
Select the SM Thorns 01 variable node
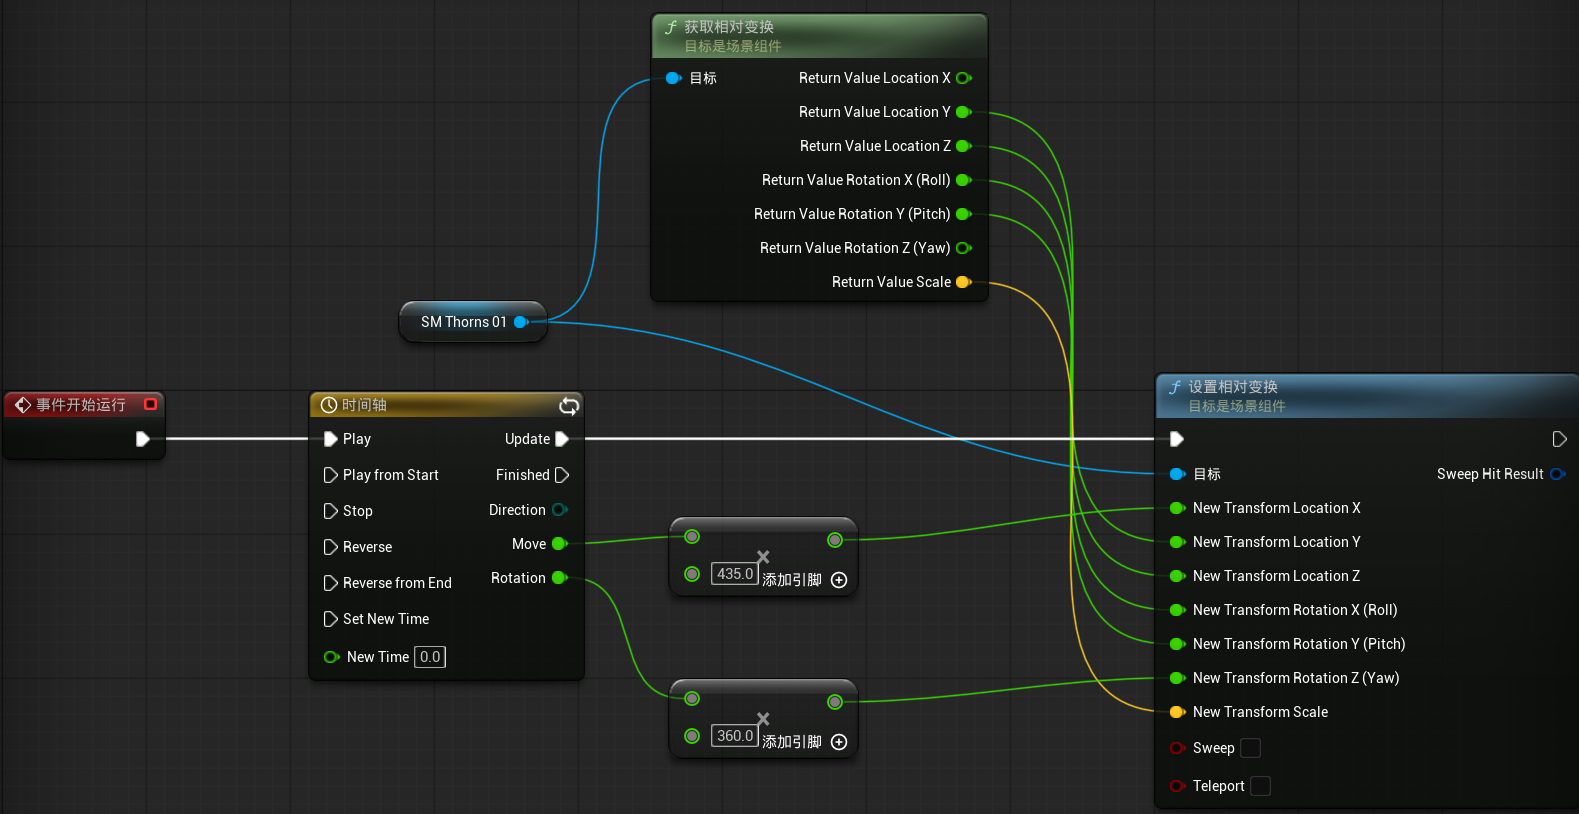click(473, 322)
